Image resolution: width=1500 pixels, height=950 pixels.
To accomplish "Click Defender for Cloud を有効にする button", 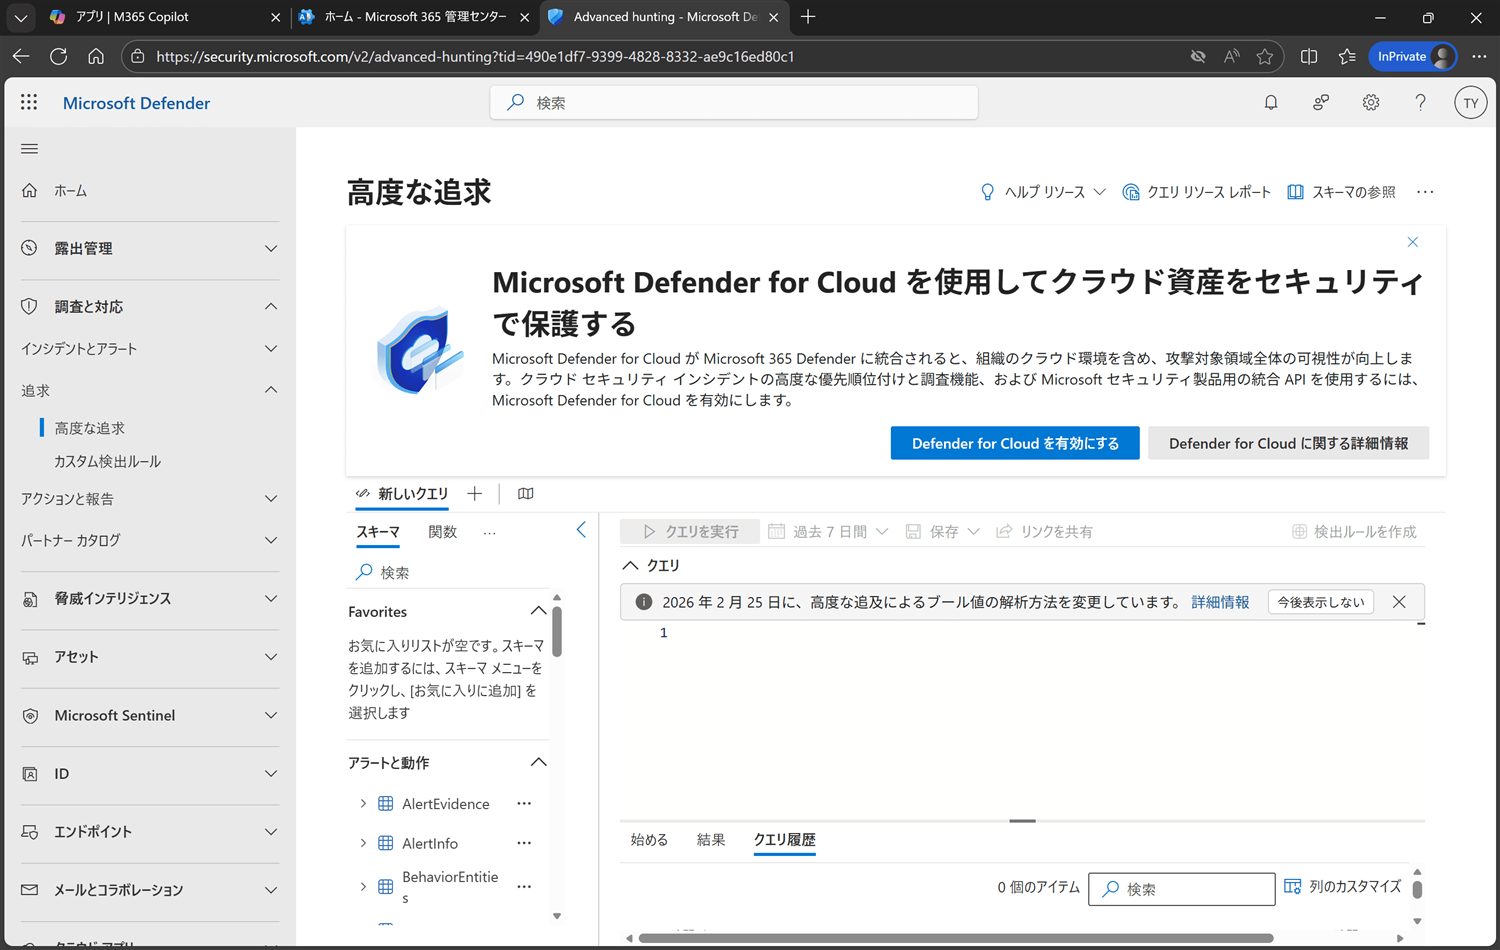I will pos(1015,443).
